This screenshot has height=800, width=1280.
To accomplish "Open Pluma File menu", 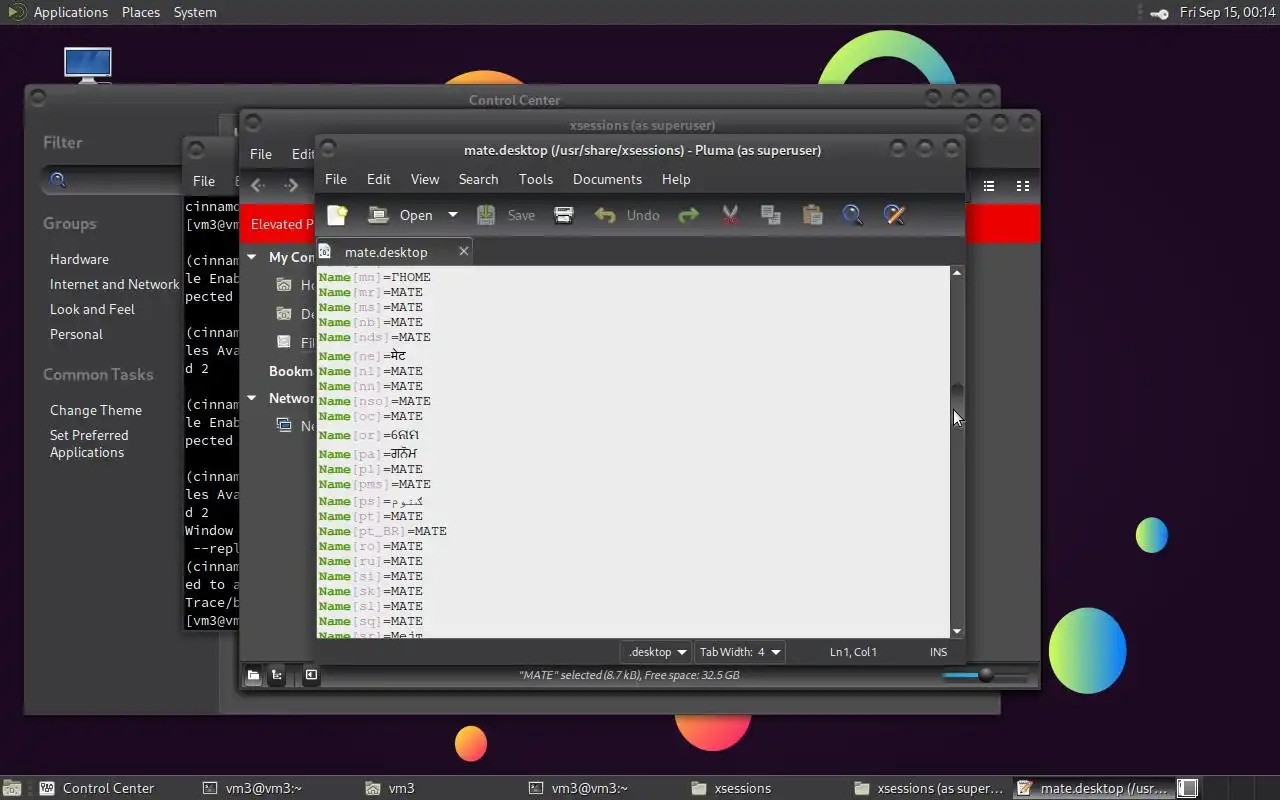I will (336, 179).
